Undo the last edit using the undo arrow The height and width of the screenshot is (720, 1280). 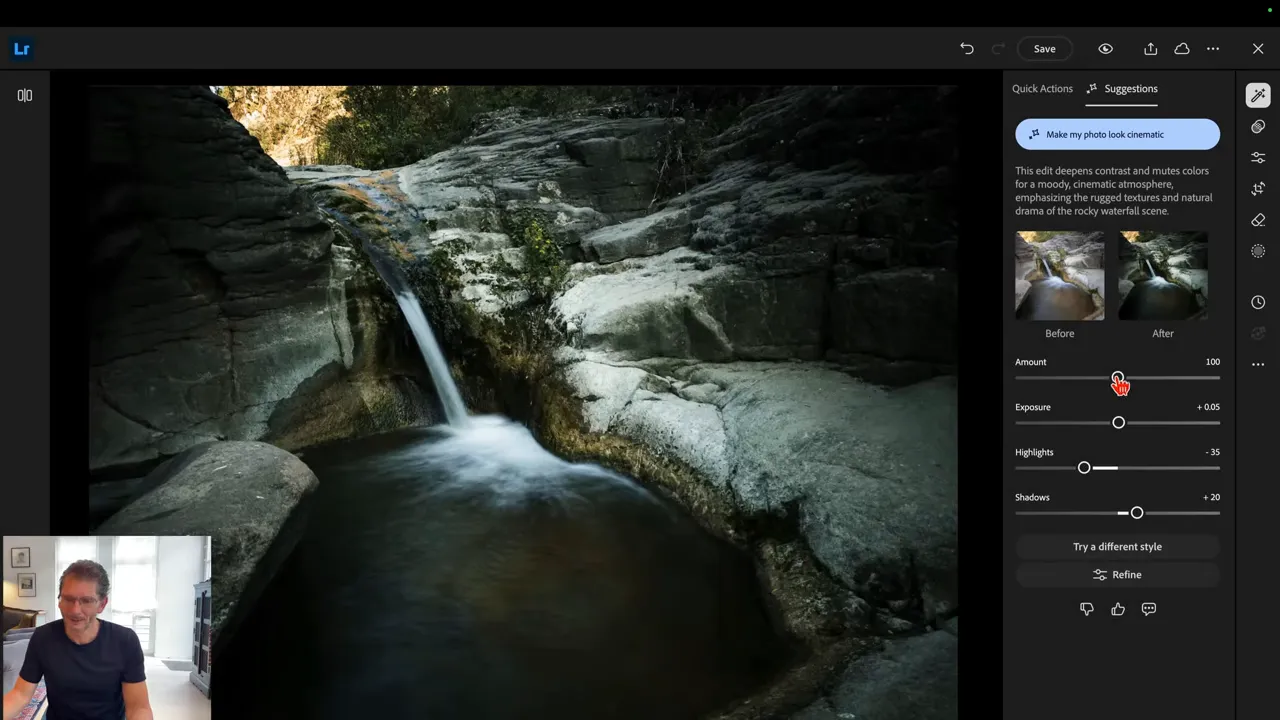click(966, 48)
